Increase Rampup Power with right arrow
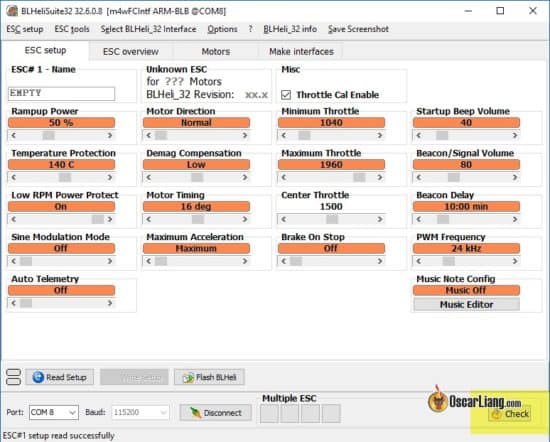This screenshot has width=550, height=442. click(110, 135)
